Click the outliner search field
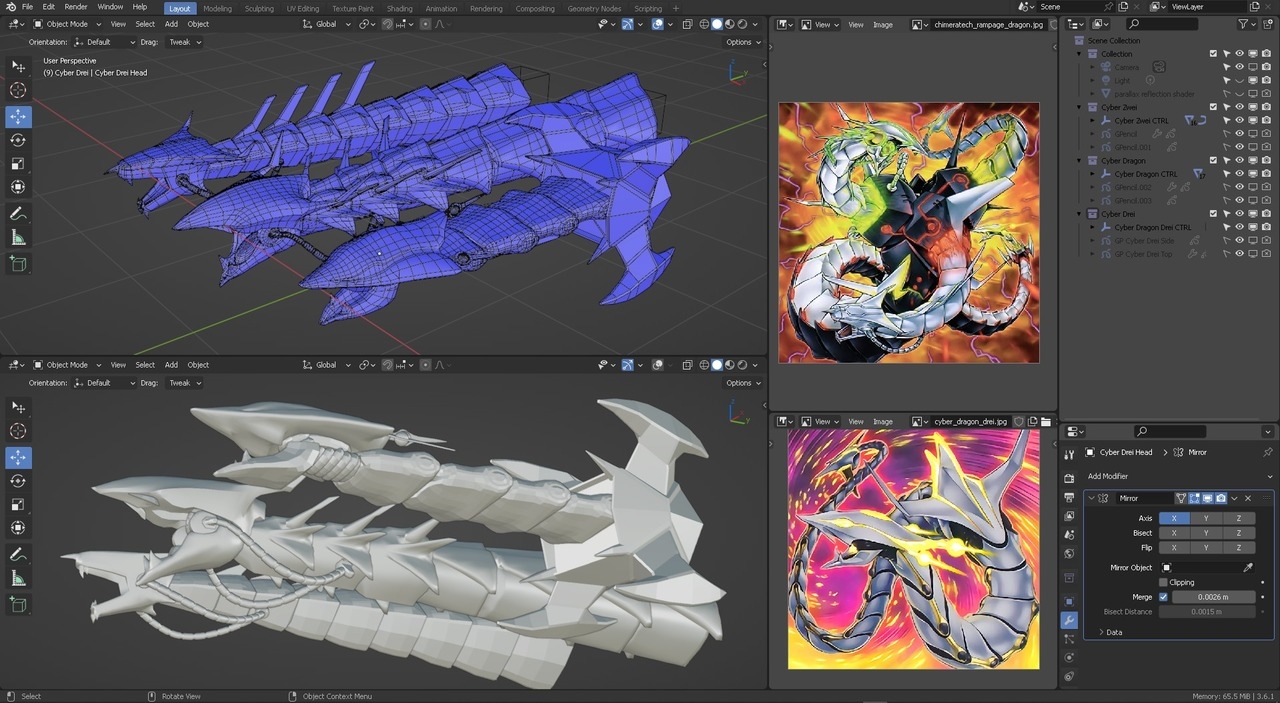 pos(1162,23)
